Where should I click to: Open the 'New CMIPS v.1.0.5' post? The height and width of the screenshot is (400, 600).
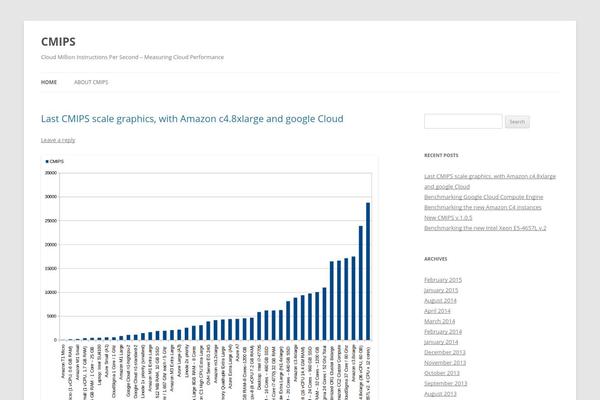[448, 218]
